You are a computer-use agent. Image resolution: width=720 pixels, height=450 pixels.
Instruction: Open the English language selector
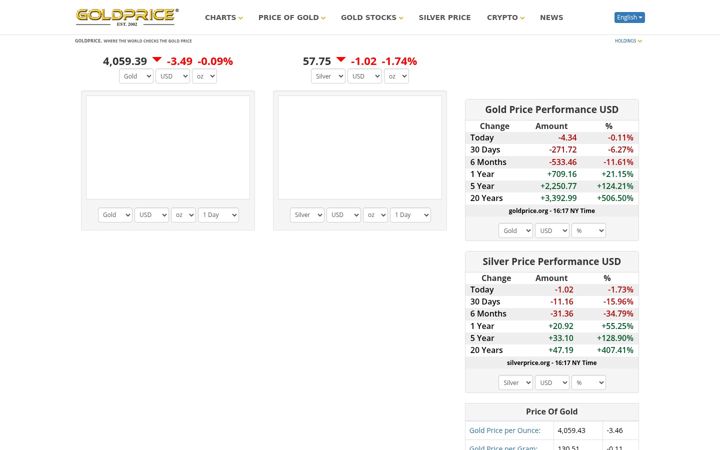[x=630, y=17]
